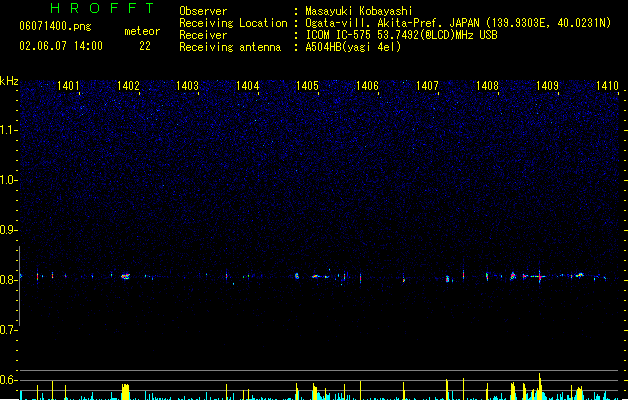This screenshot has height=400, width=629.
Task: Click the 1.0 kHz axis label
Action: [8, 180]
